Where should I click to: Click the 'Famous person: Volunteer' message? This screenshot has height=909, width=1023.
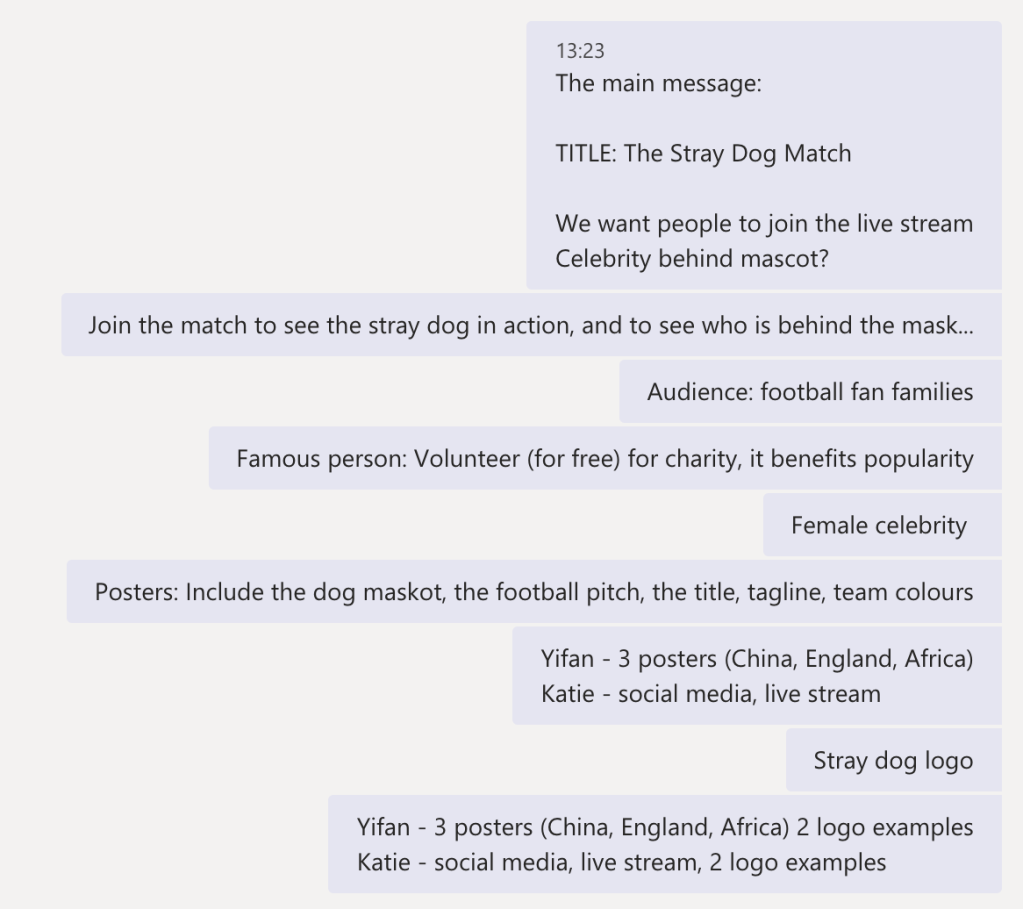tap(604, 459)
